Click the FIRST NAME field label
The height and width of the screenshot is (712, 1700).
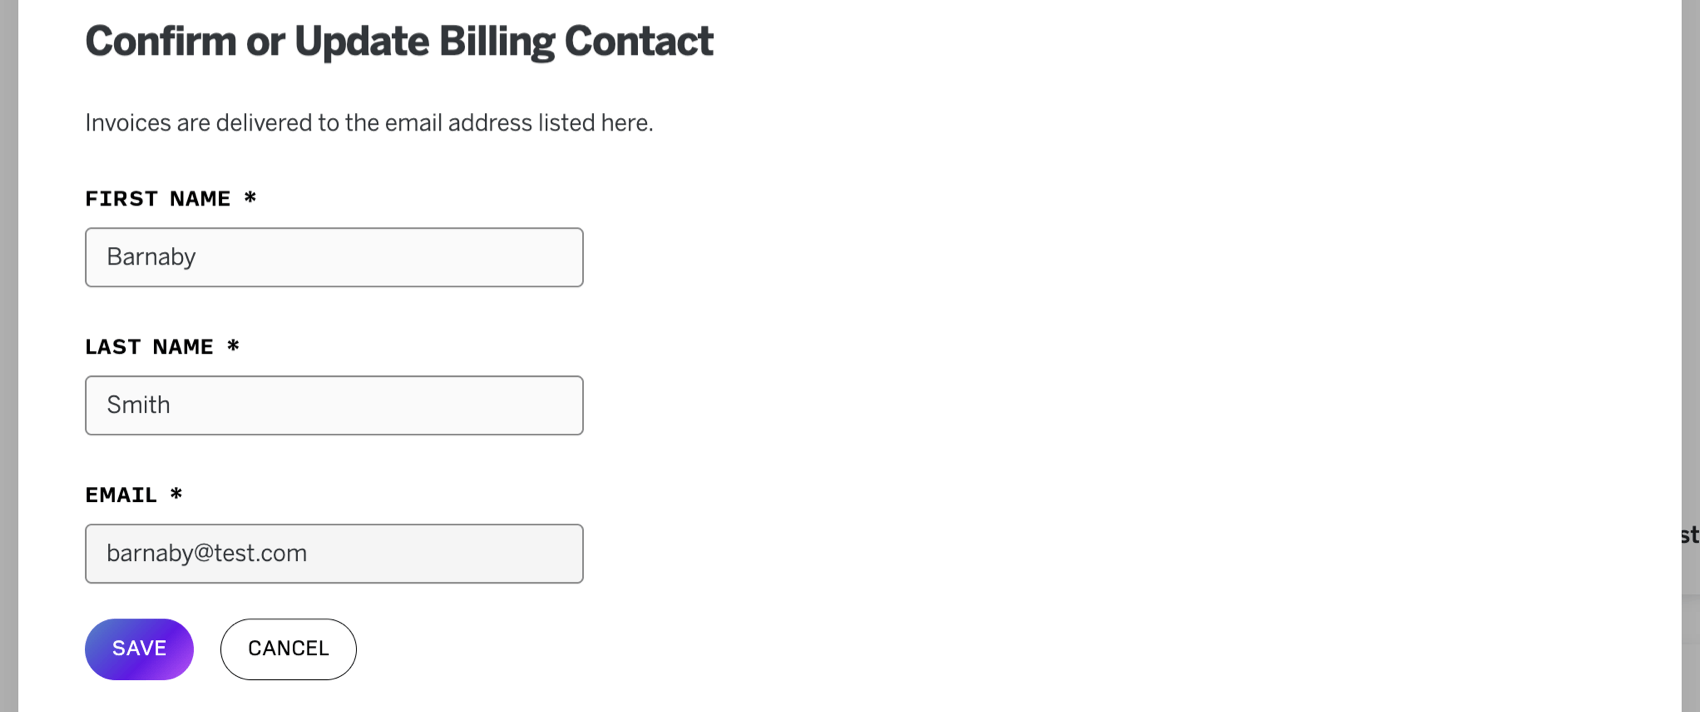click(158, 199)
